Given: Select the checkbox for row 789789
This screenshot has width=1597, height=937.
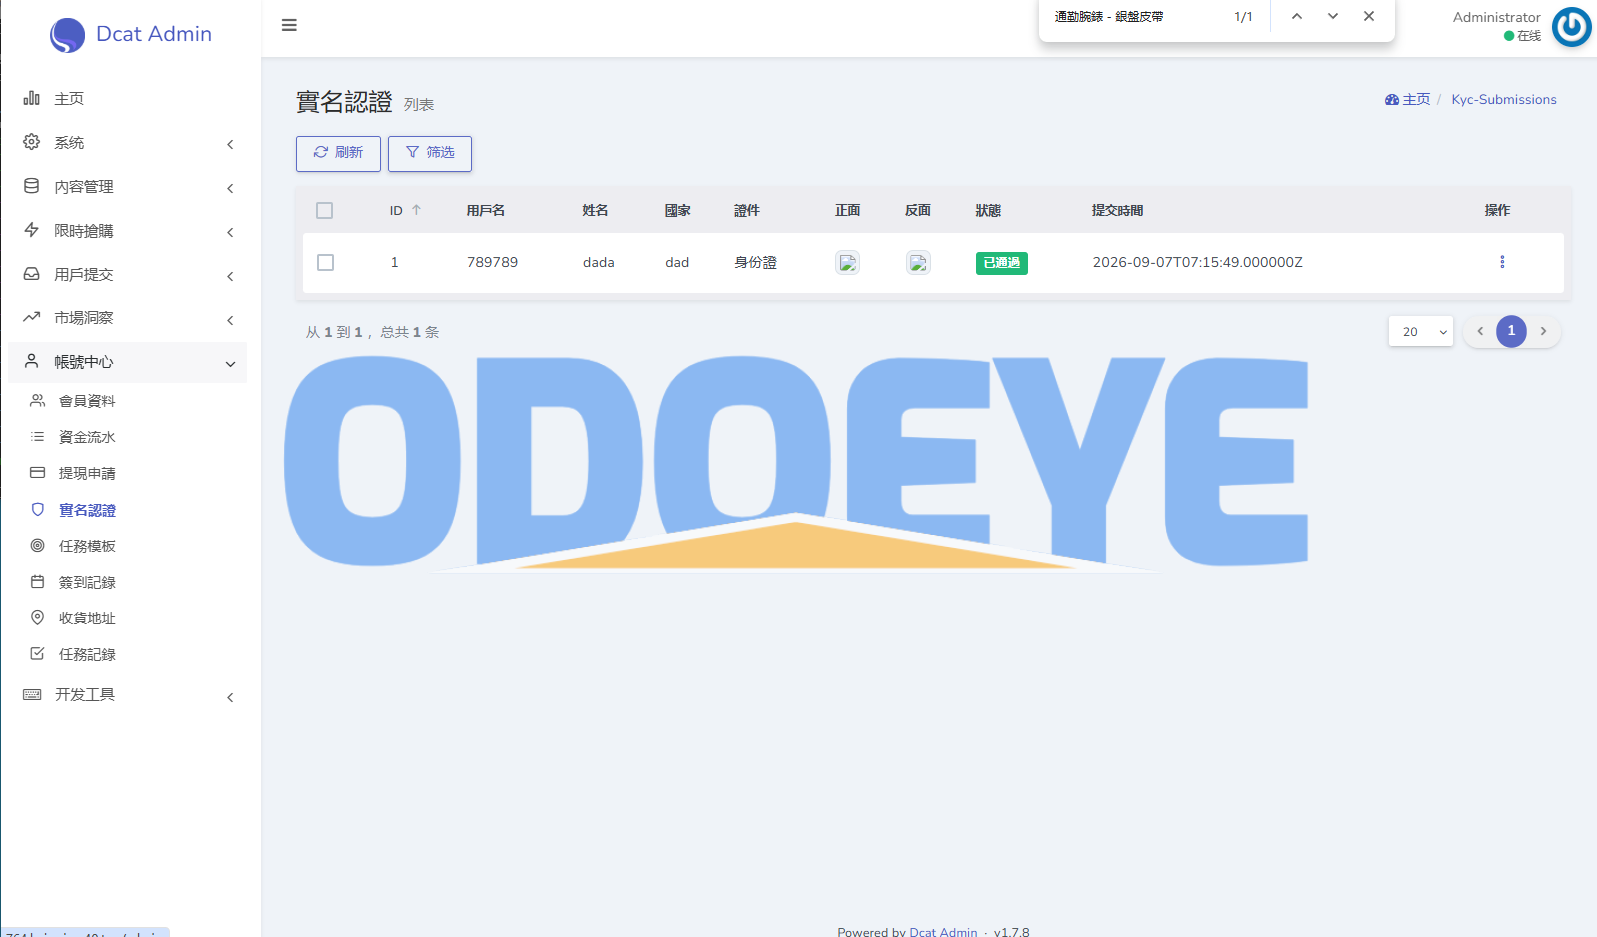Looking at the screenshot, I should [325, 262].
